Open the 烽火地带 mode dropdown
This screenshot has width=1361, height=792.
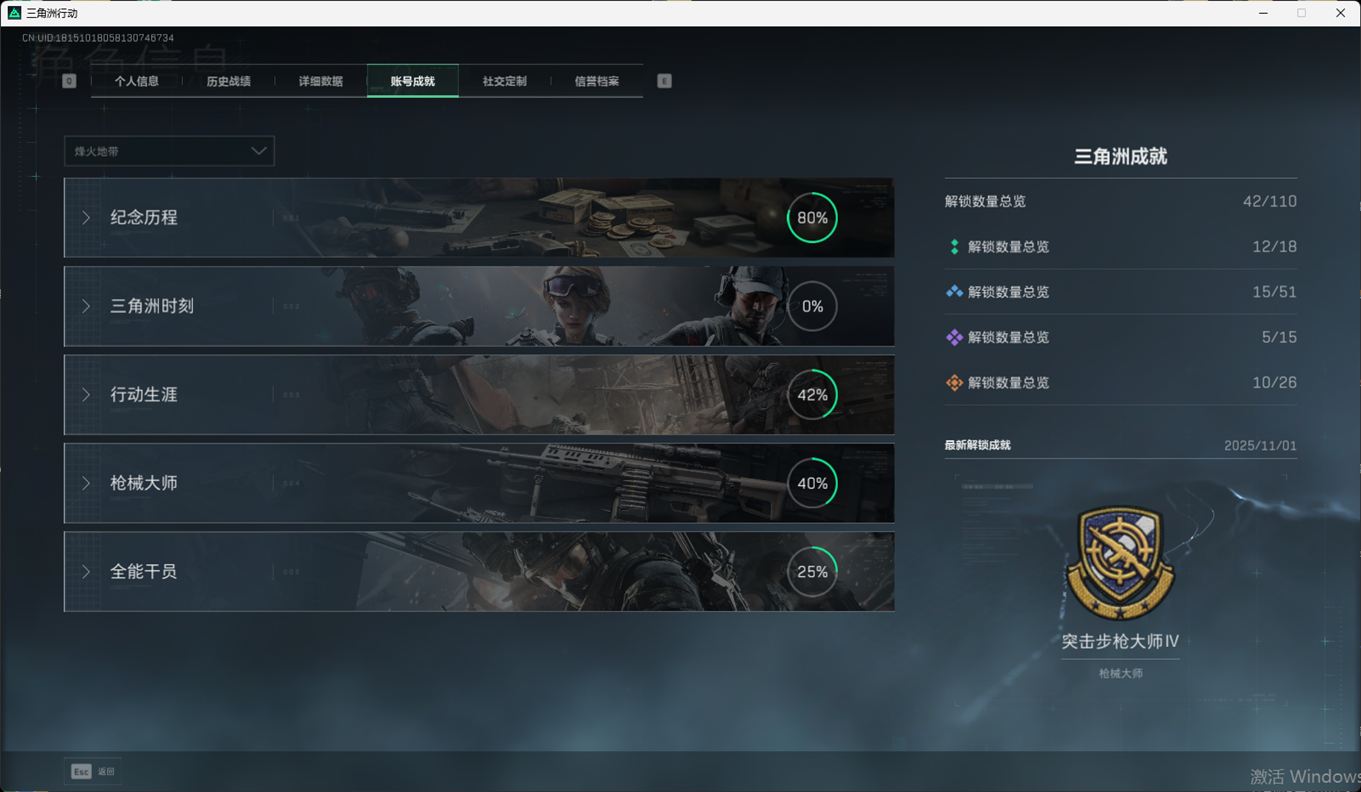coord(169,151)
